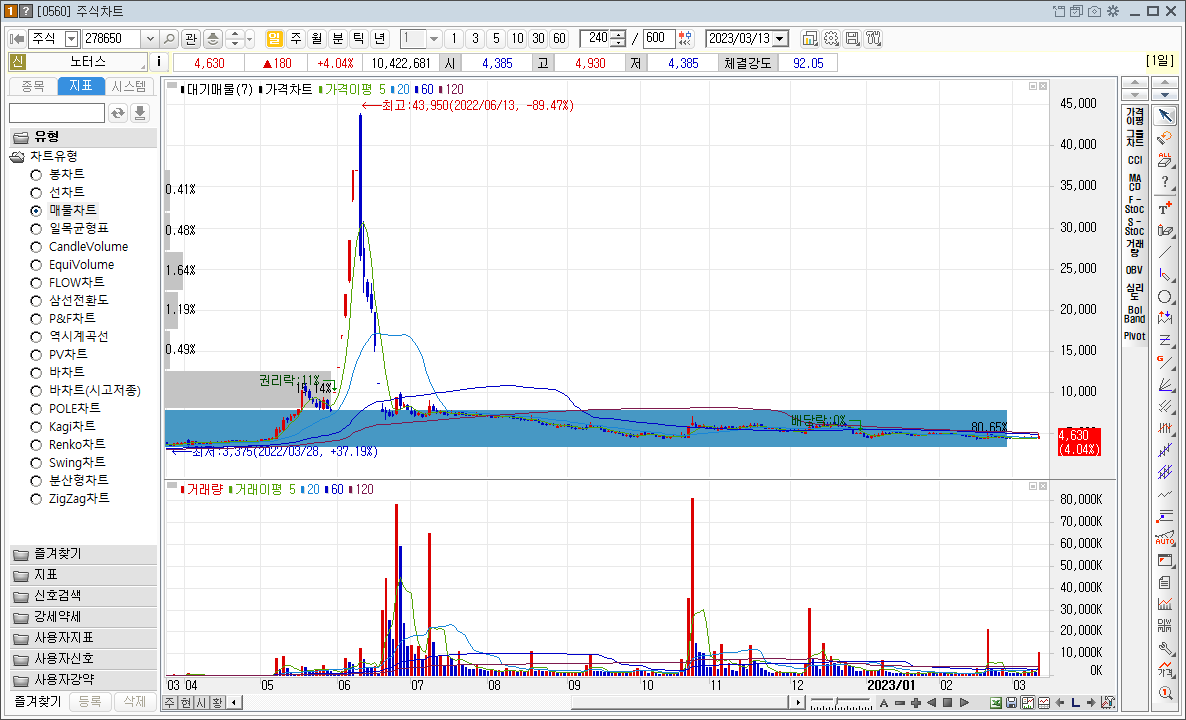The height and width of the screenshot is (720, 1186).
Task: Select the 선차트 radio button
Action: click(36, 193)
